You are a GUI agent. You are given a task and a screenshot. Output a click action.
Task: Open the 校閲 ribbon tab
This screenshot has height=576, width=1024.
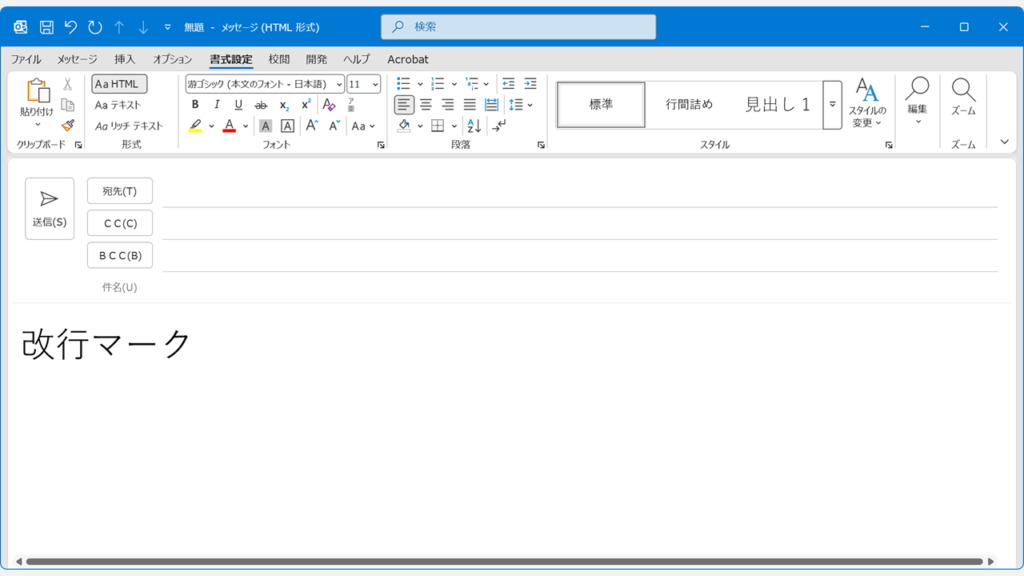[278, 59]
